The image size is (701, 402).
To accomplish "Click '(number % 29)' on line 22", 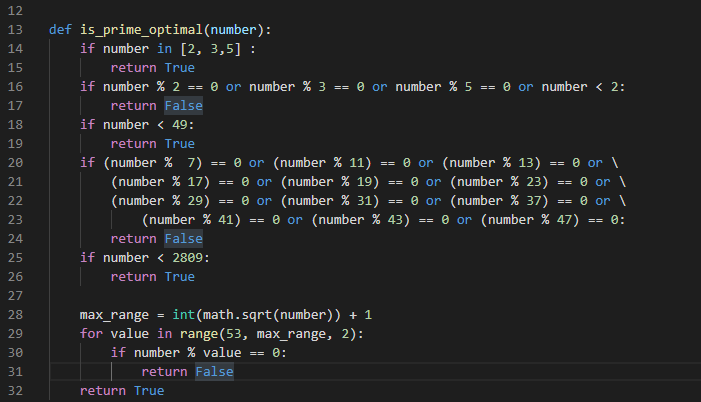I will tap(160, 201).
